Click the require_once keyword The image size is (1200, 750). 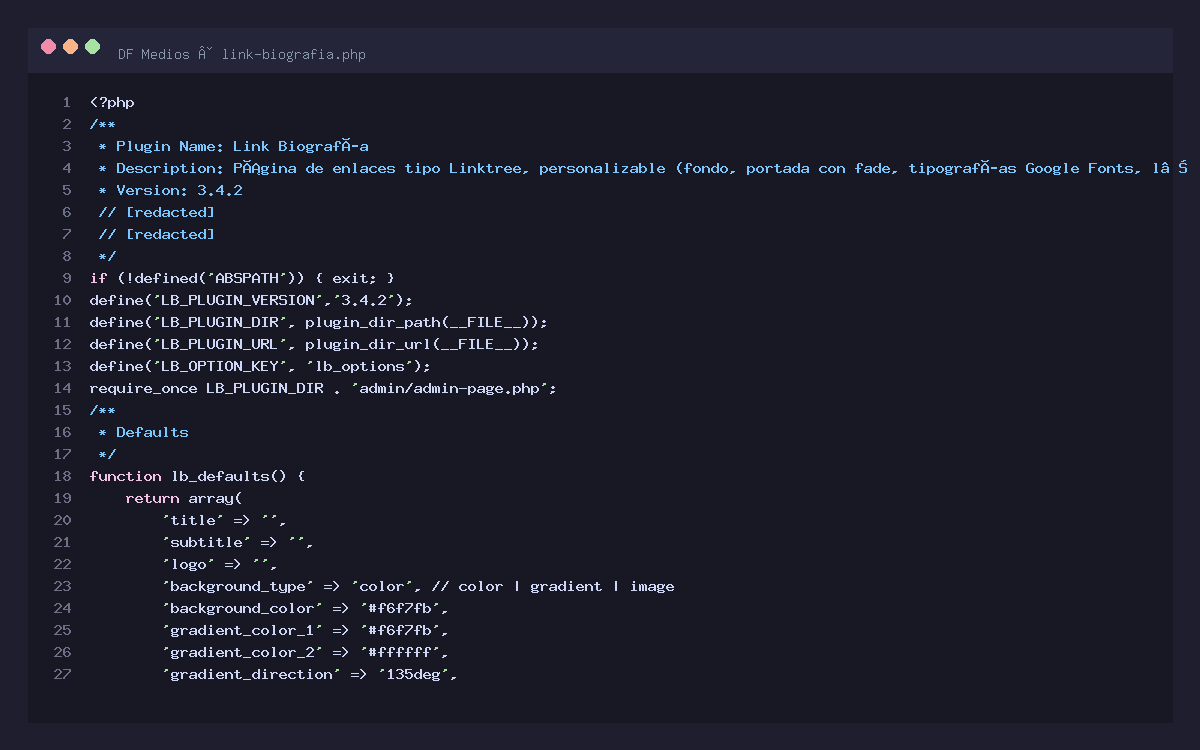click(143, 388)
